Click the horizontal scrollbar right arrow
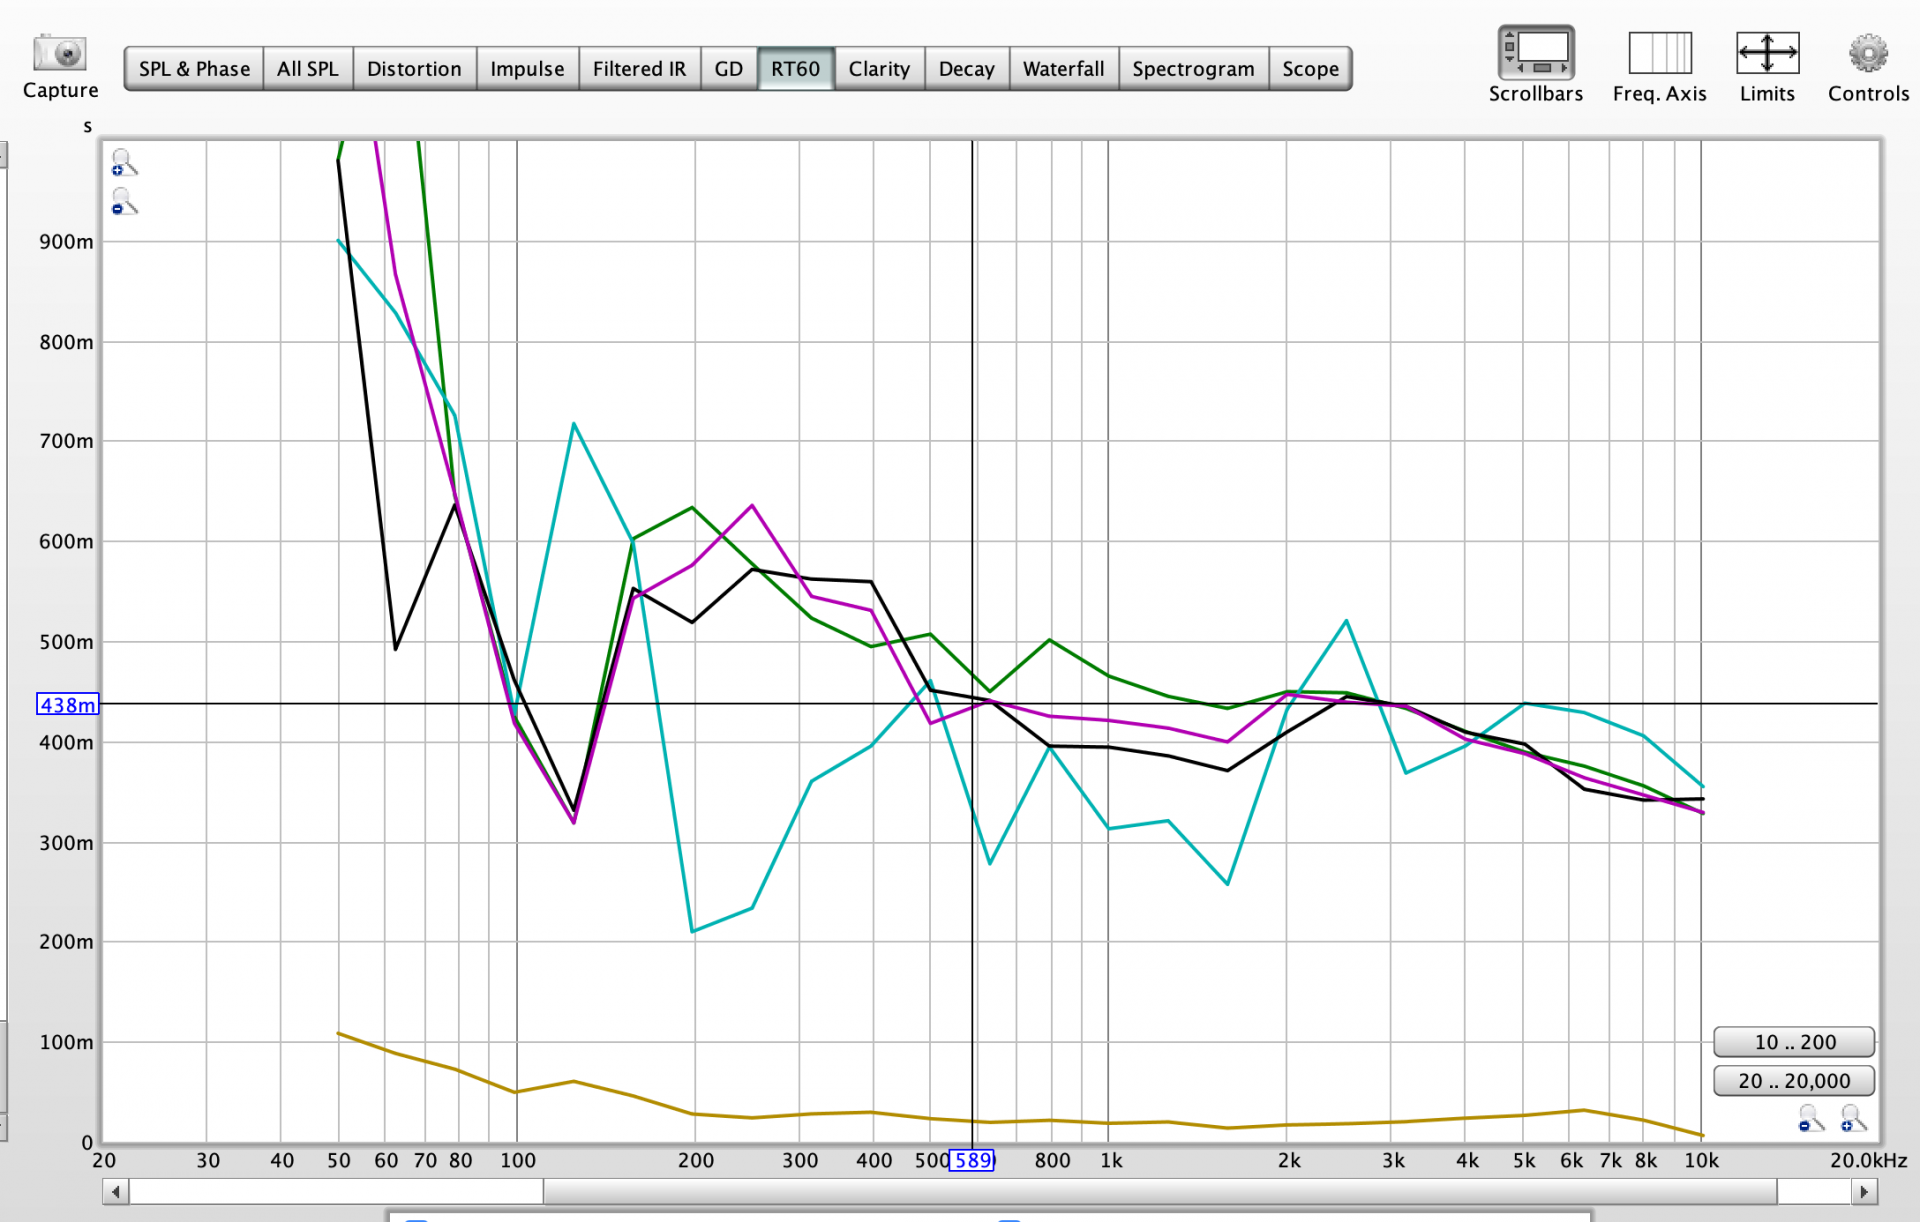1920x1222 pixels. tap(1863, 1191)
